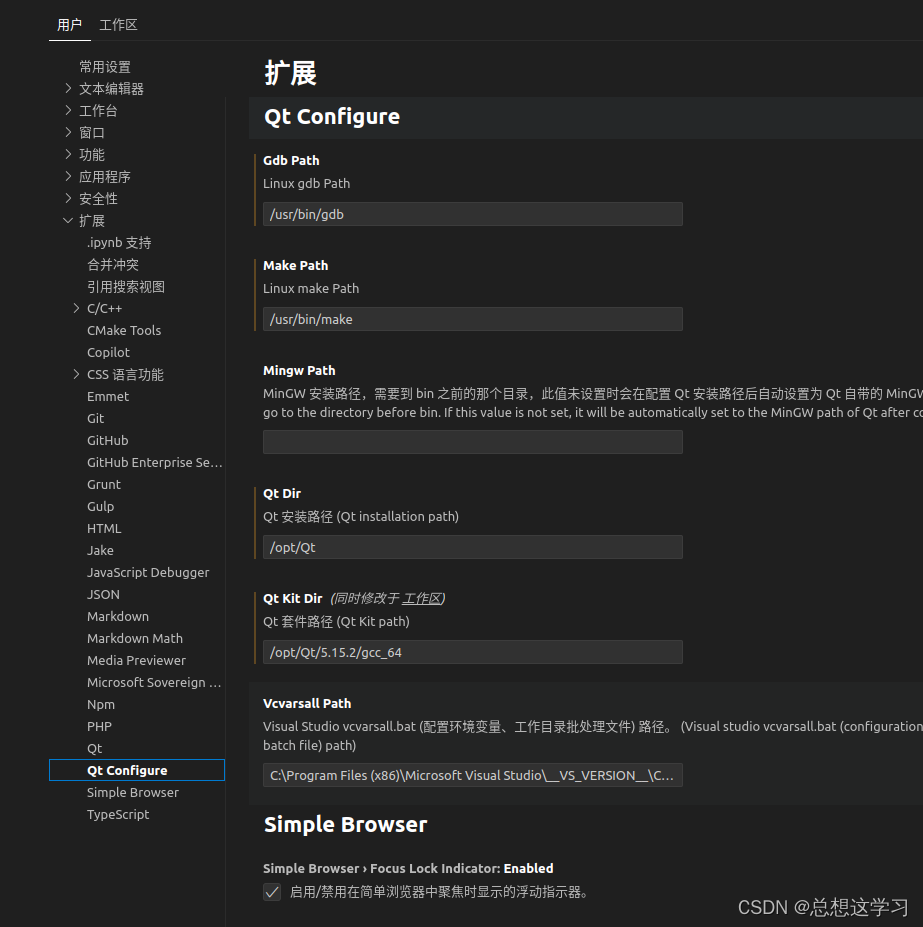Switch to the 工作区 settings tab
923x927 pixels.
click(x=118, y=24)
